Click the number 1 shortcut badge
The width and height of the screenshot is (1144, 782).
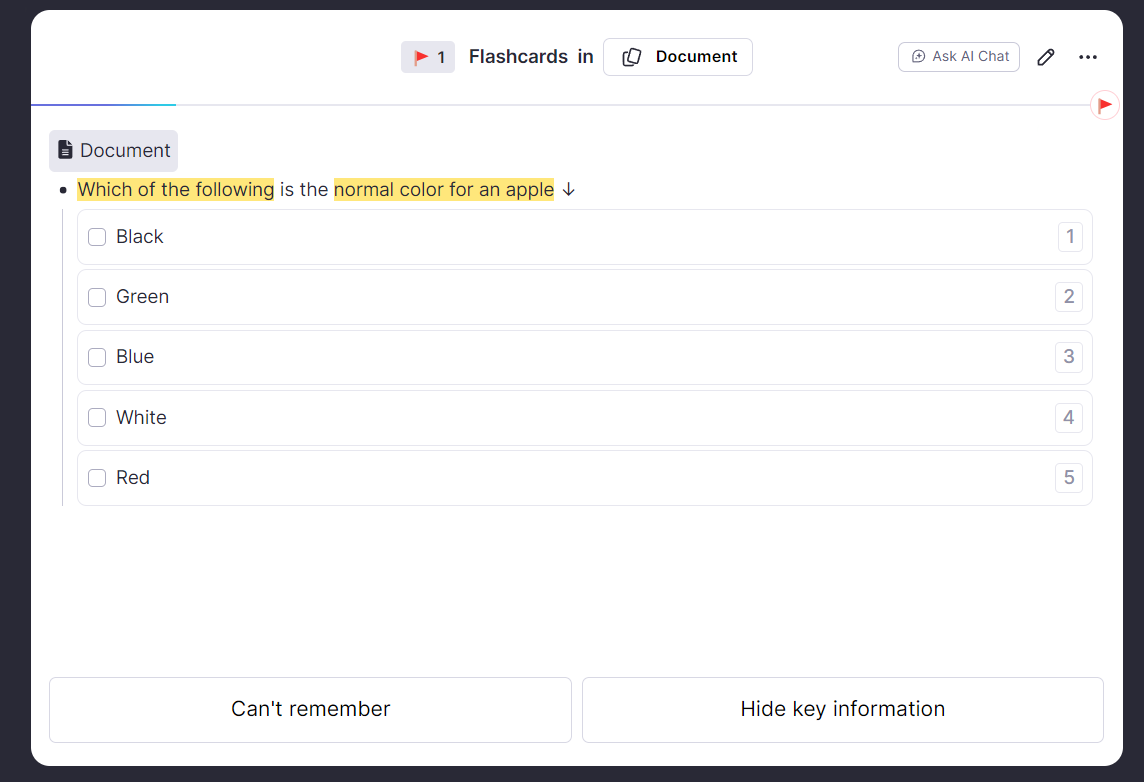[1069, 237]
